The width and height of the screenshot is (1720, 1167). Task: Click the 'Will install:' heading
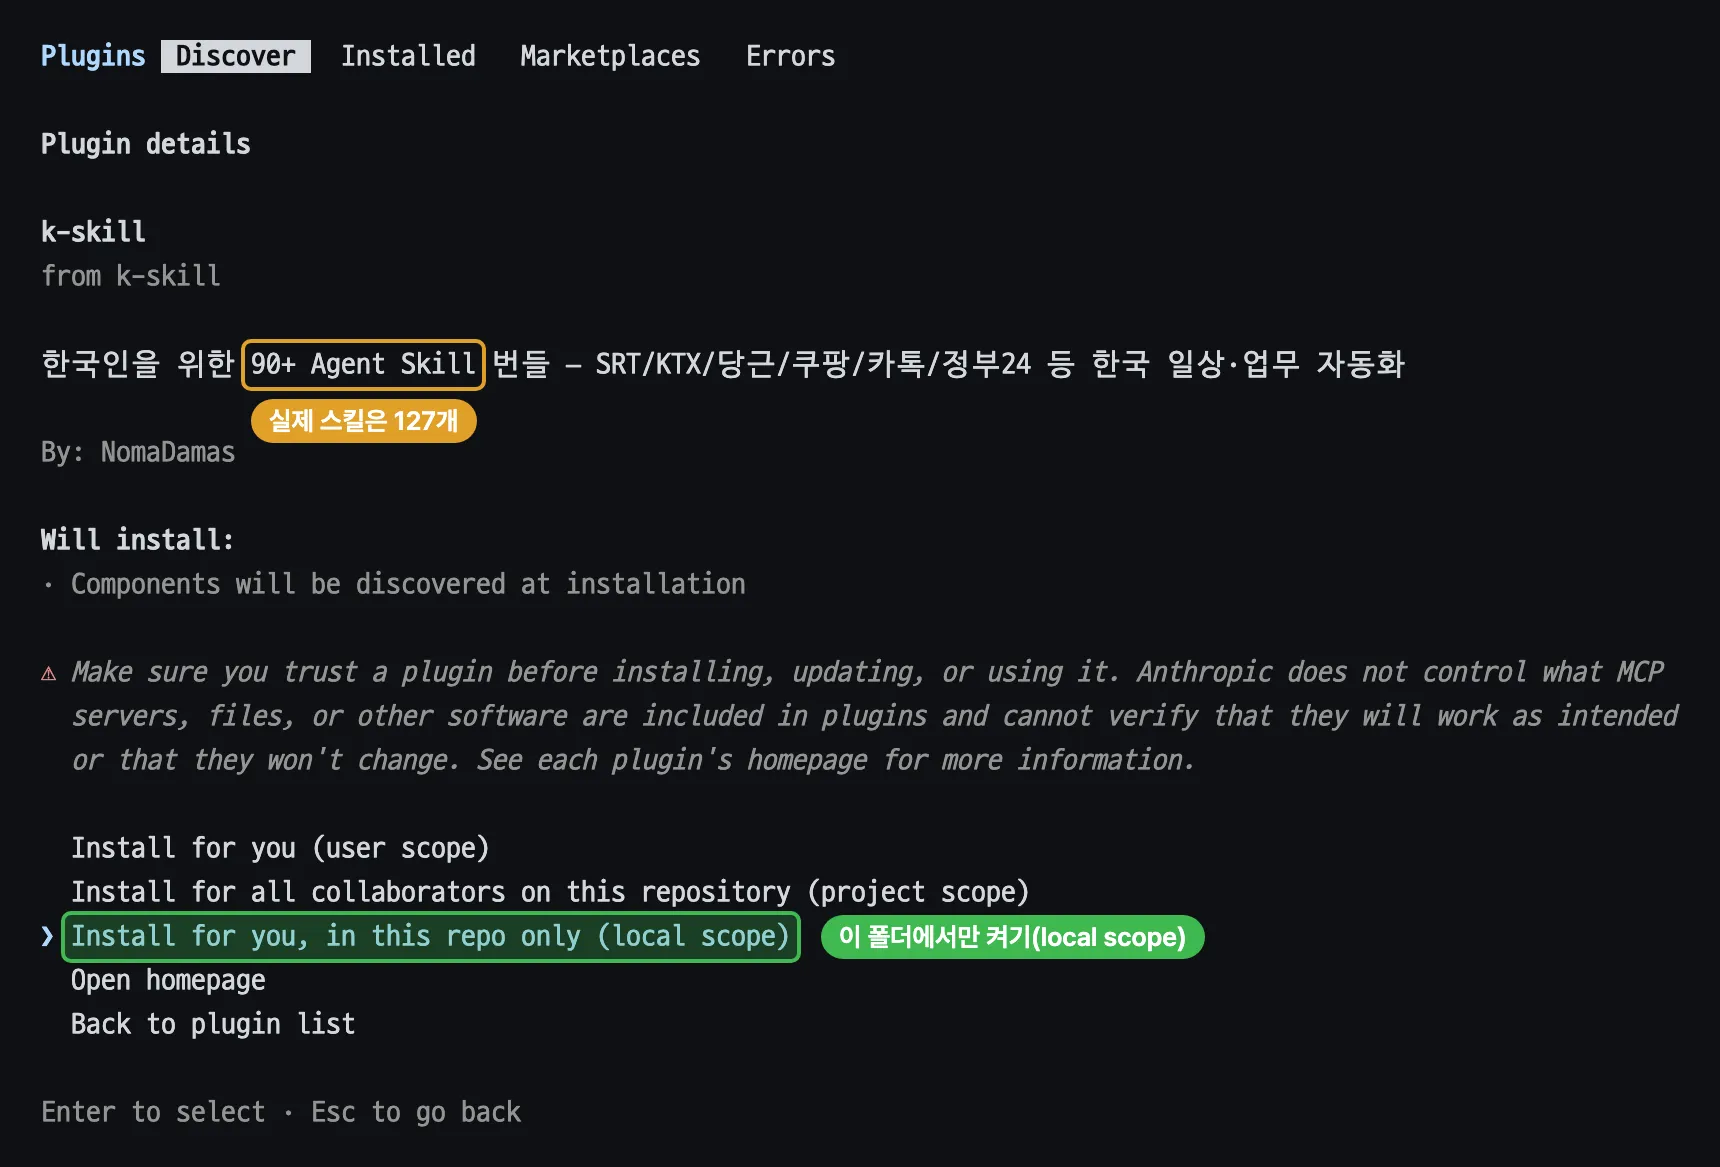pyautogui.click(x=138, y=540)
